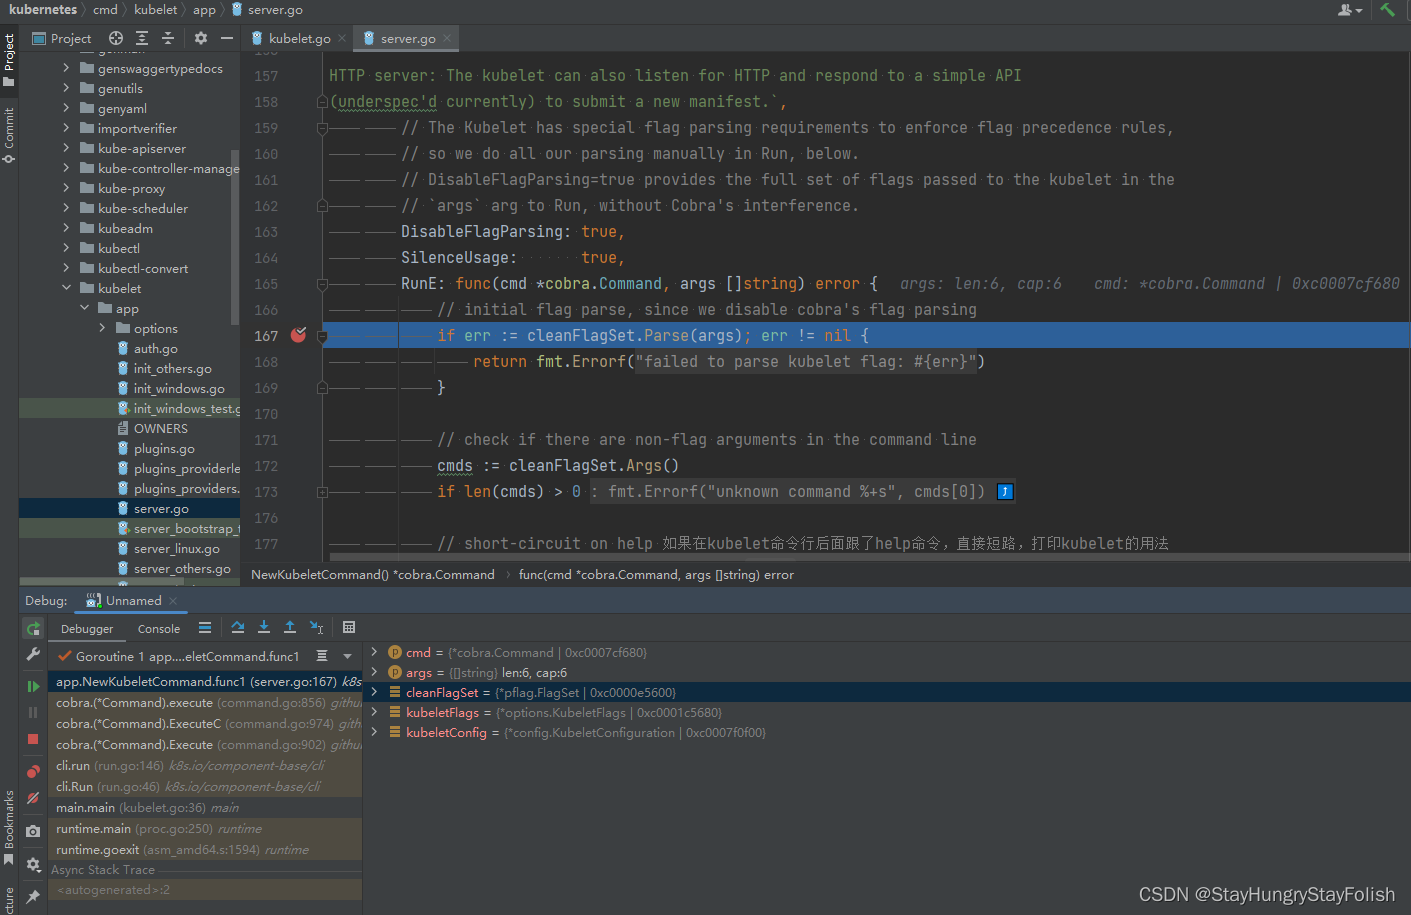Open View Breakpoints icon
The image size is (1411, 915).
click(33, 771)
